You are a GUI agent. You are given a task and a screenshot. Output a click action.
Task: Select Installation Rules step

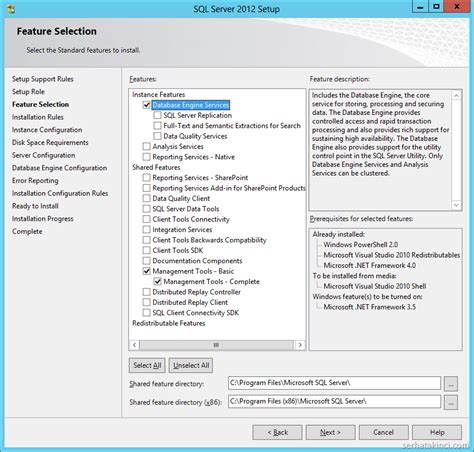tap(38, 117)
